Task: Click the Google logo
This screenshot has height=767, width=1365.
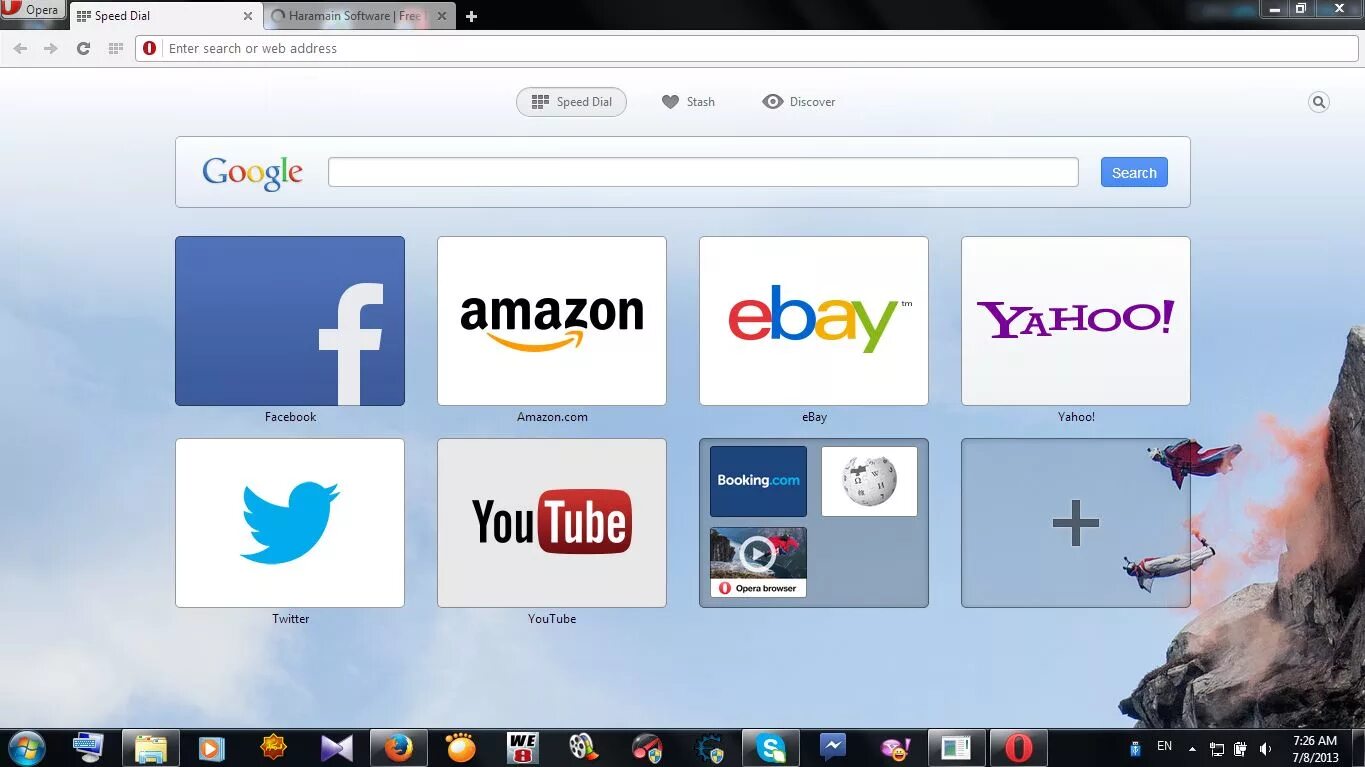Action: 252,173
